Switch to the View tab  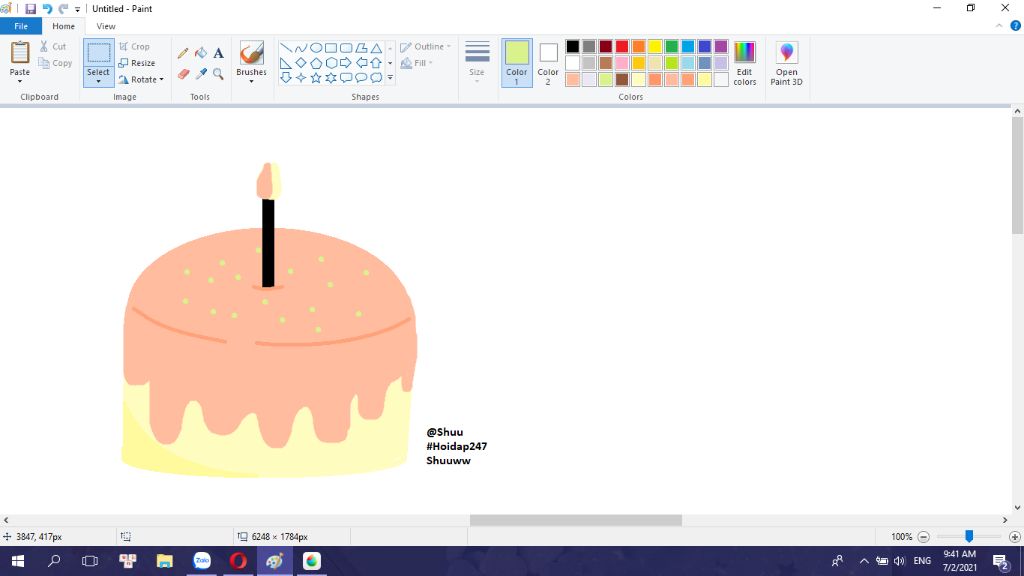click(x=106, y=26)
